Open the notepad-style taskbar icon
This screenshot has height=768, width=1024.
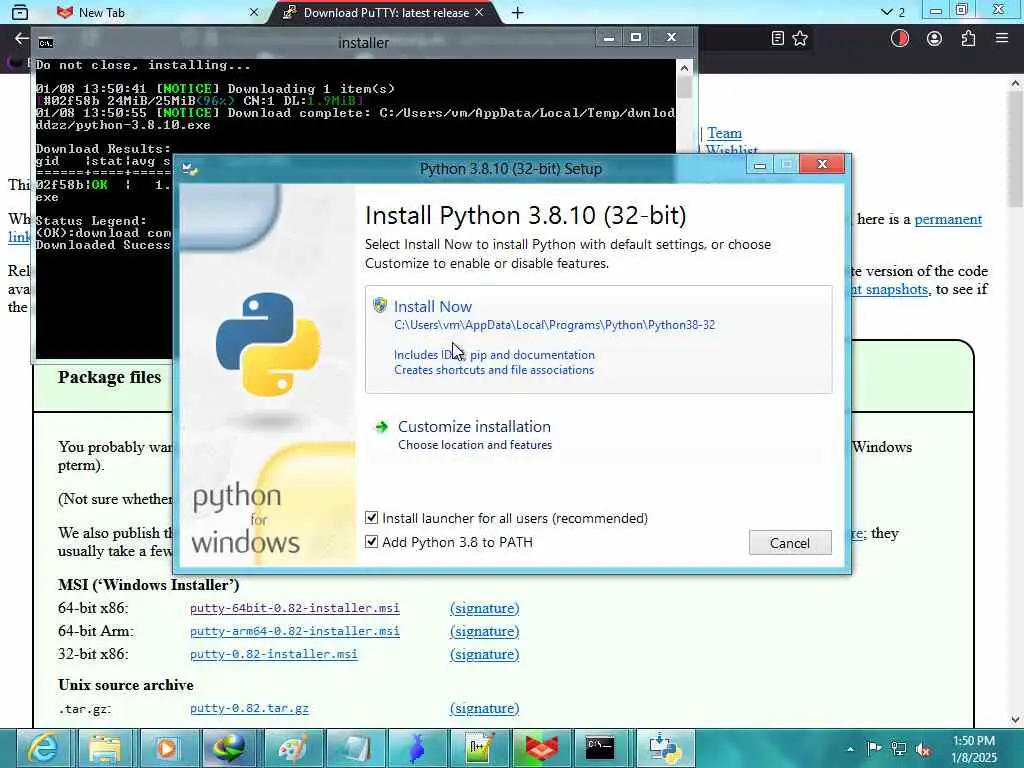click(355, 748)
